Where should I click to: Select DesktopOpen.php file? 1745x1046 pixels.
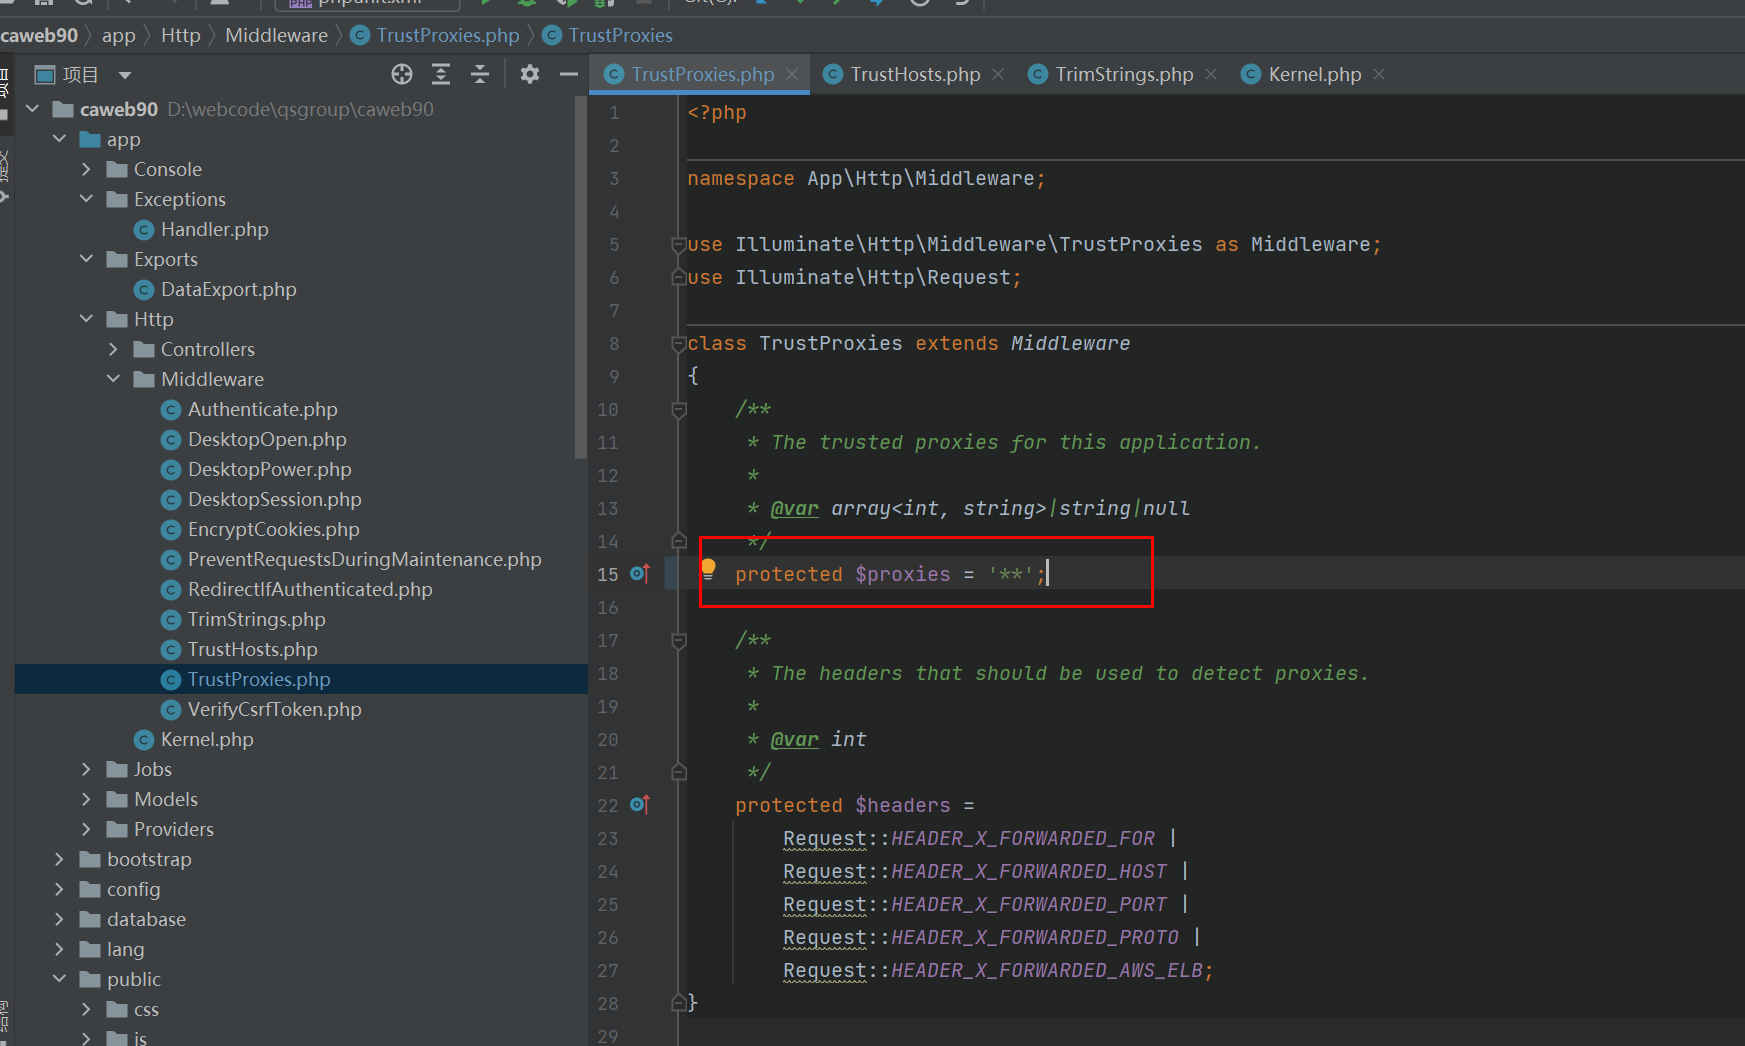click(267, 439)
